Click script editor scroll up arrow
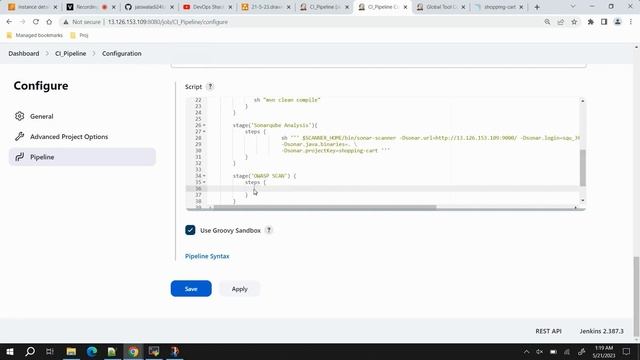The image size is (640, 360). click(582, 101)
